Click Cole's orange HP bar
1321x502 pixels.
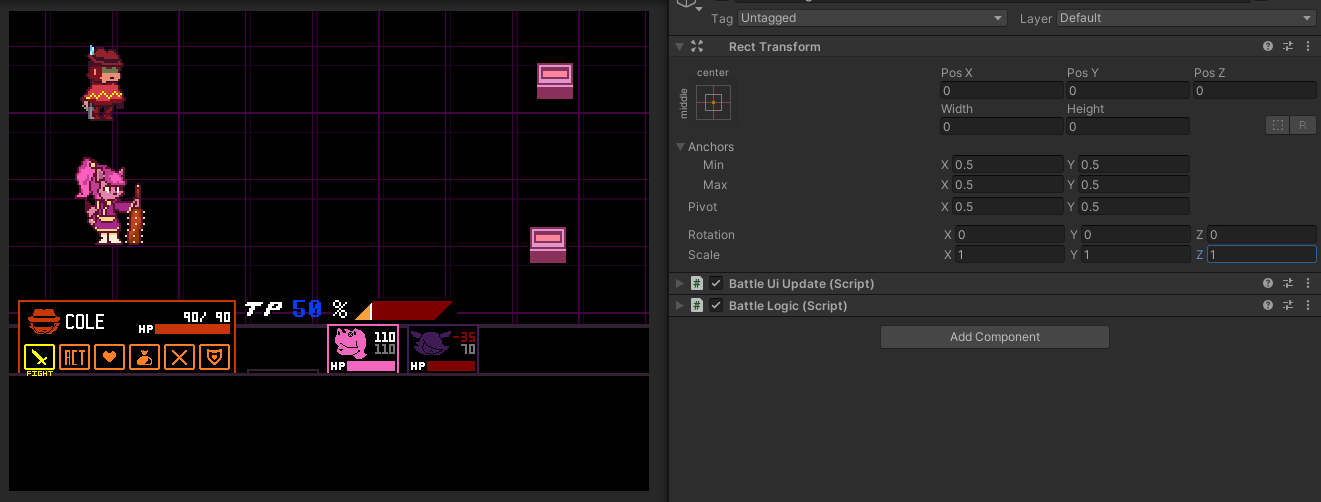[192, 329]
